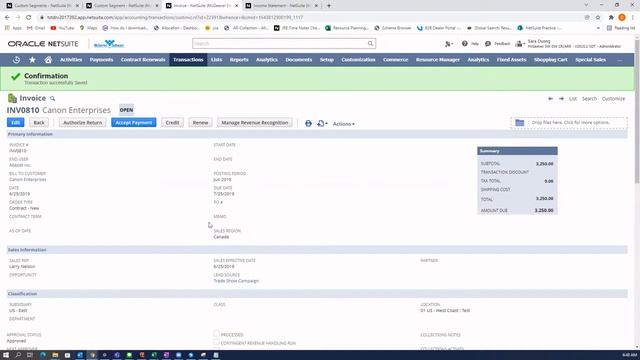This screenshot has width=640, height=360.
Task: Open the Feedback speech bubble icon
Action: click(488, 43)
